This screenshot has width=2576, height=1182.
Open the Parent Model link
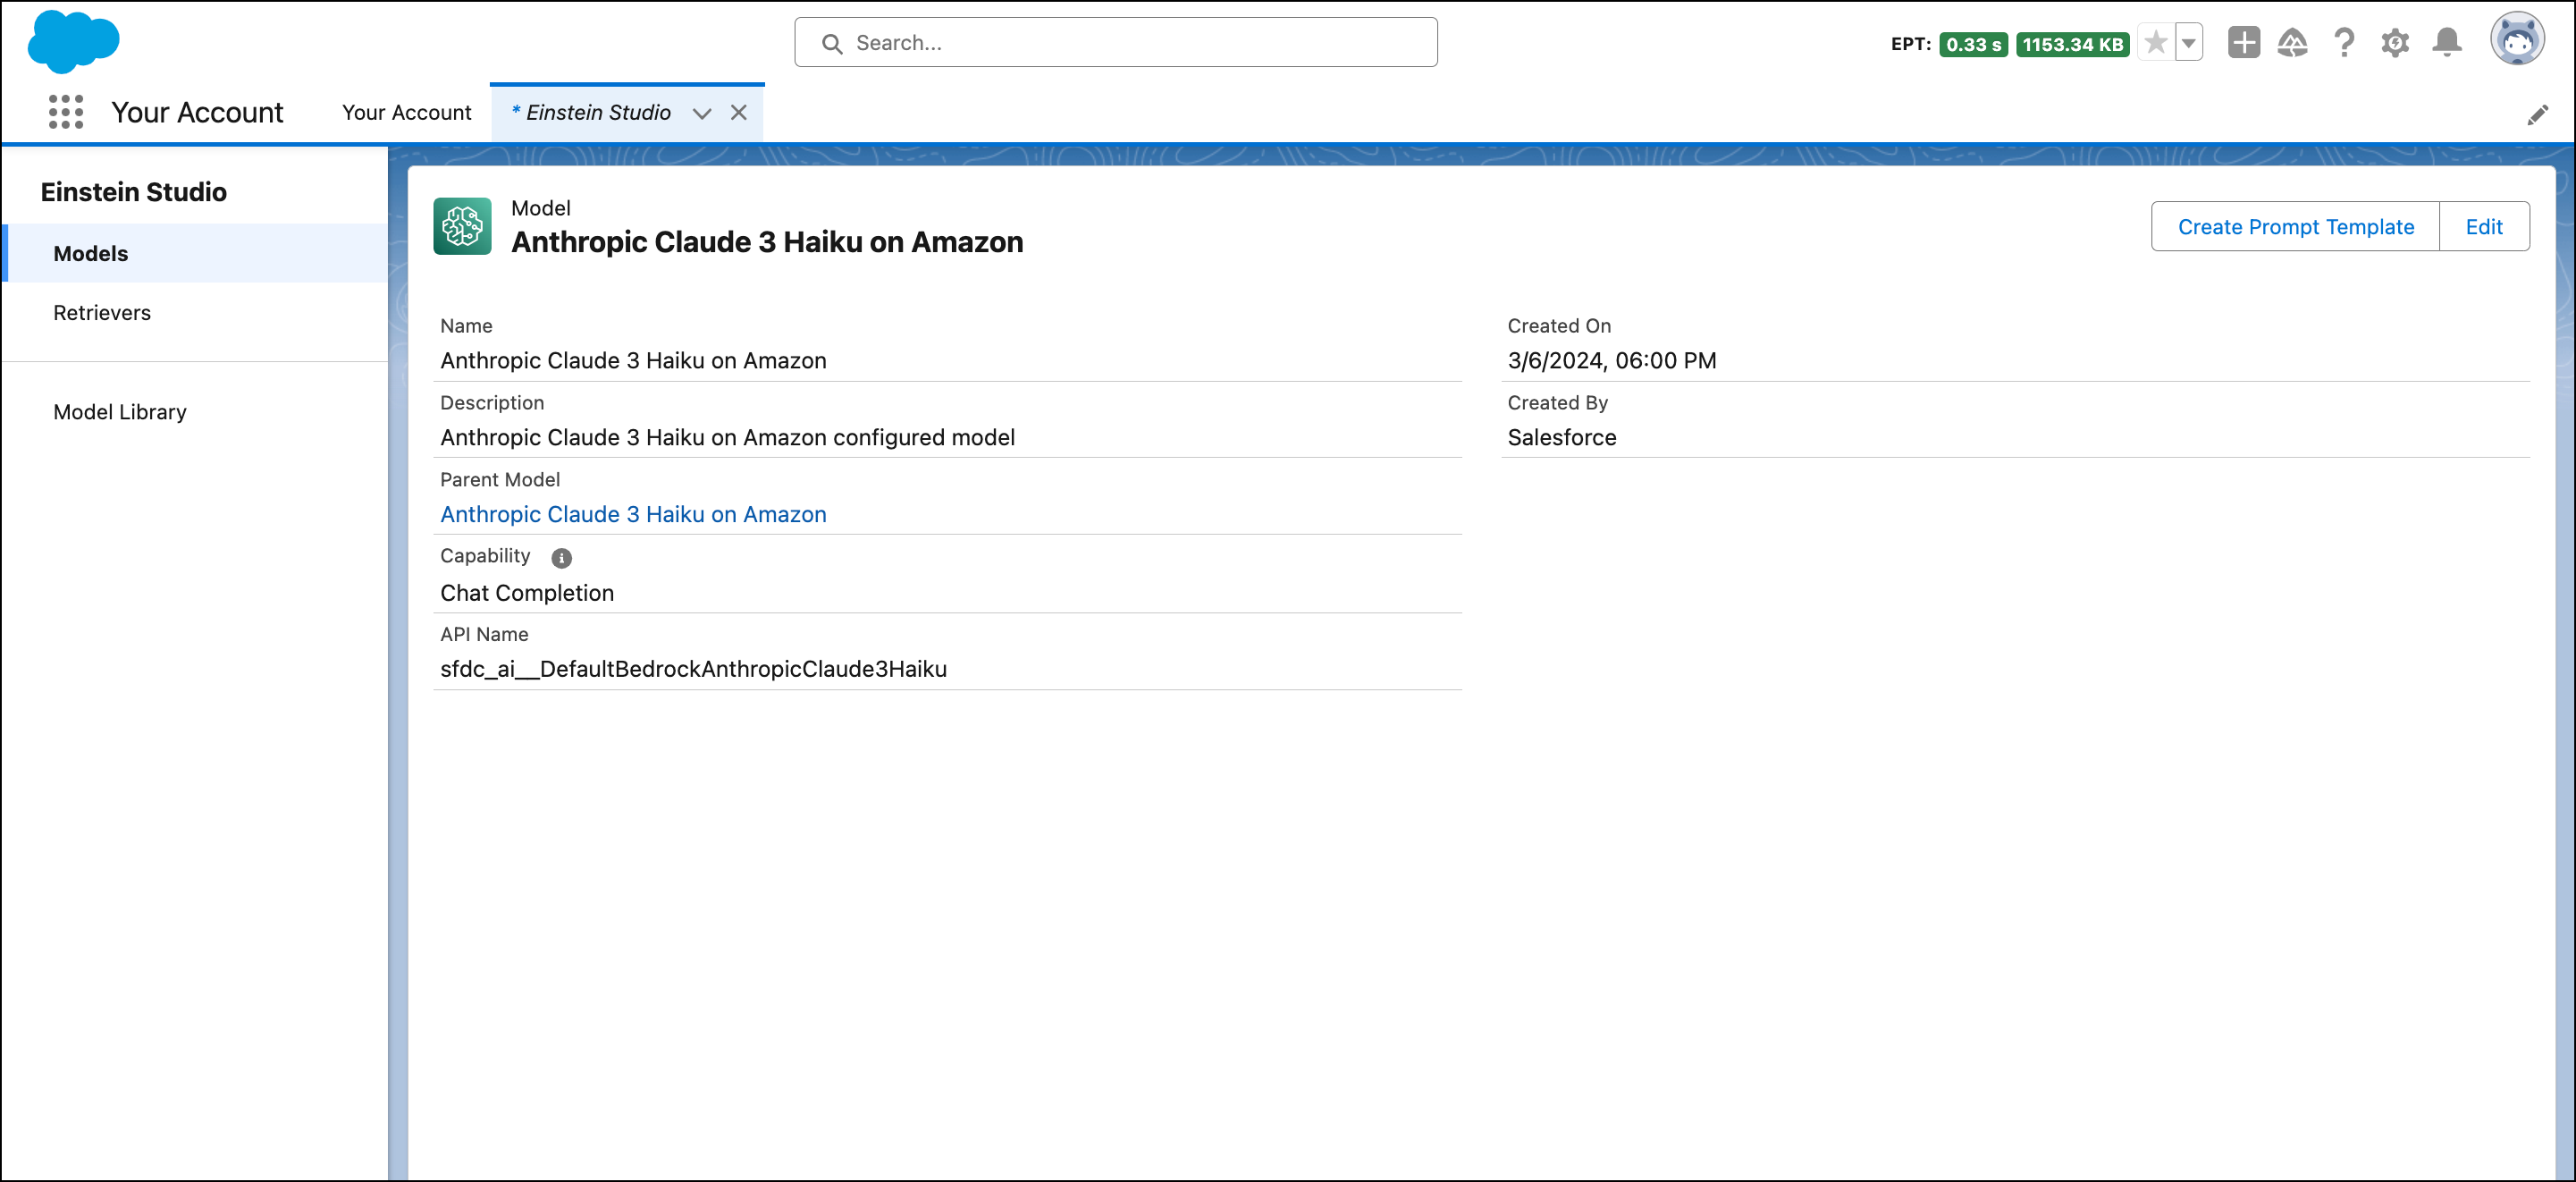pyautogui.click(x=633, y=514)
